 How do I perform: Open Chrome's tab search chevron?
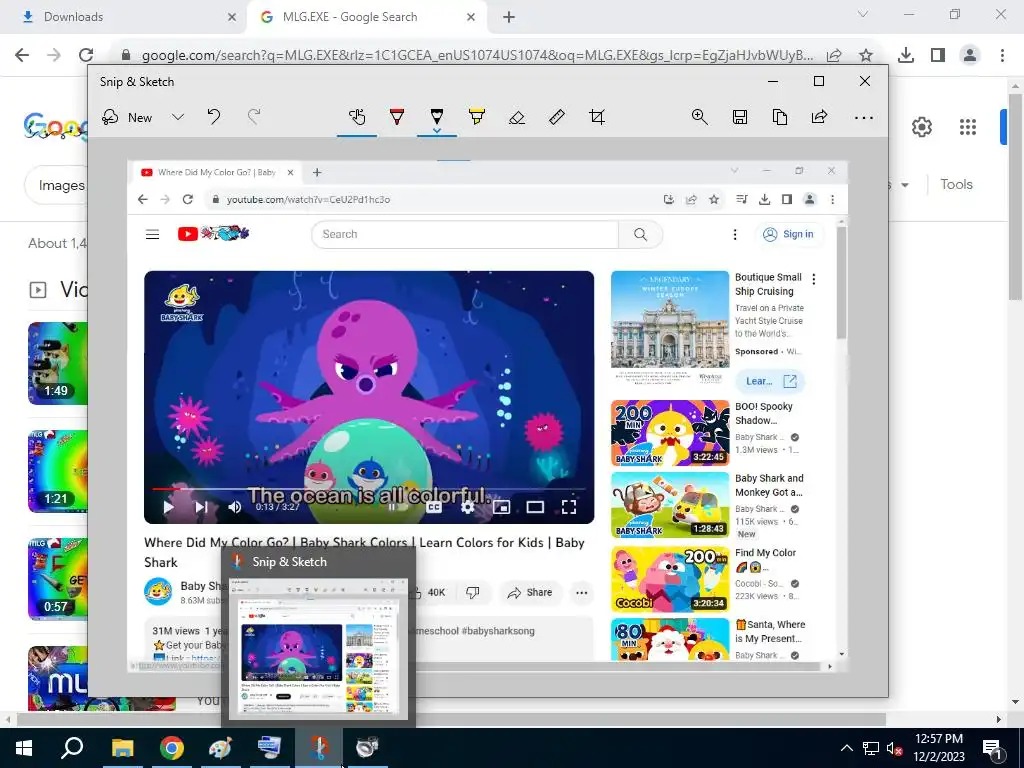click(863, 14)
